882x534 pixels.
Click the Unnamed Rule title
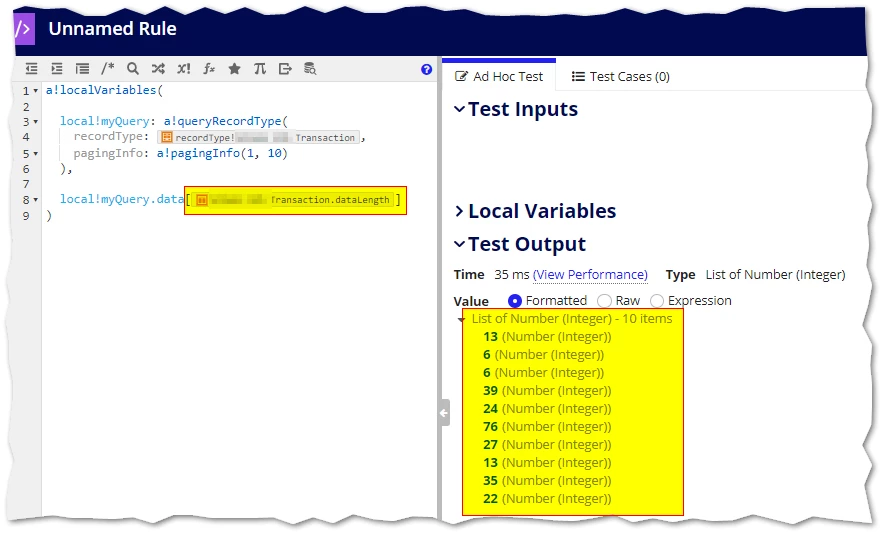(x=112, y=29)
